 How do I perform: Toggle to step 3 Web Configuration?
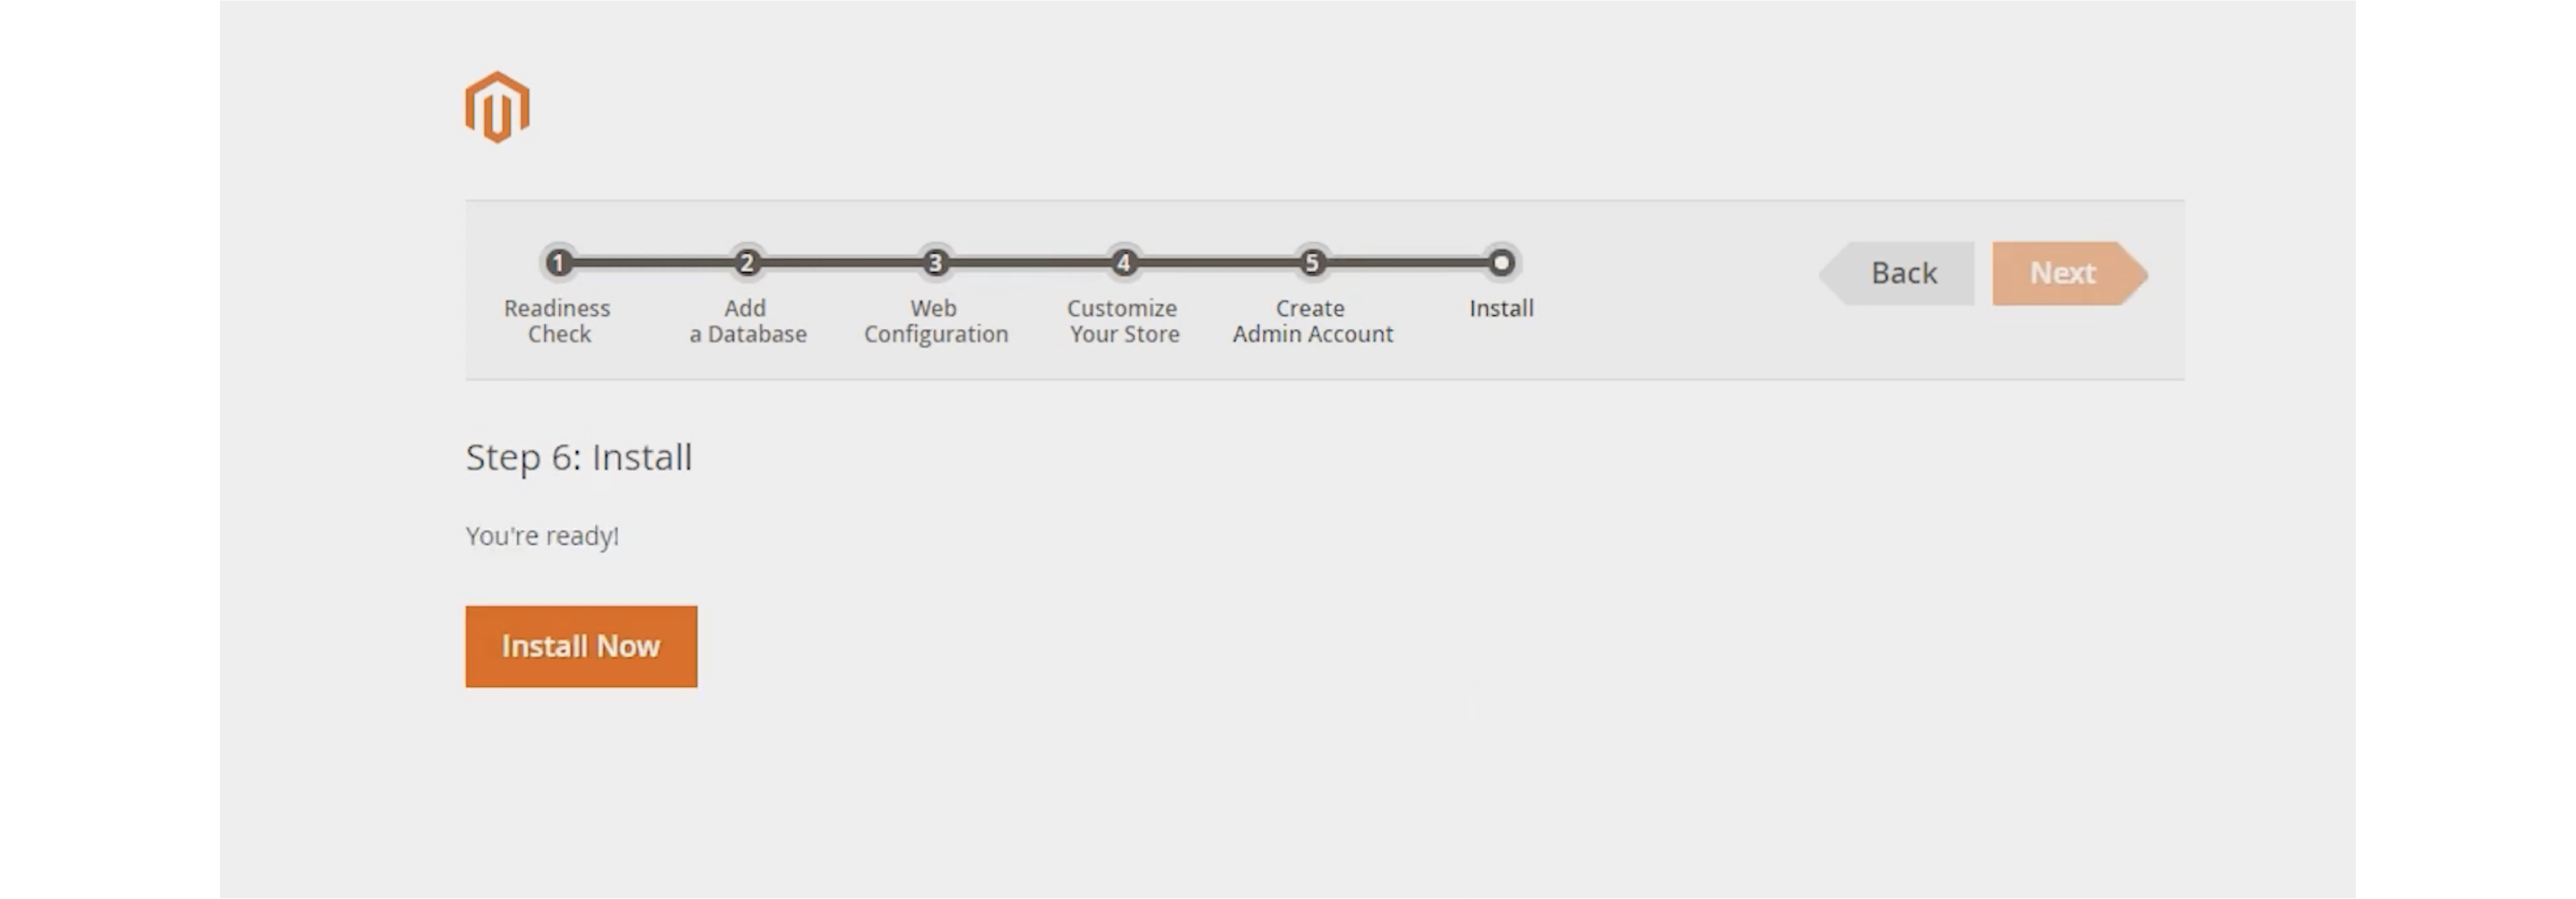937,262
